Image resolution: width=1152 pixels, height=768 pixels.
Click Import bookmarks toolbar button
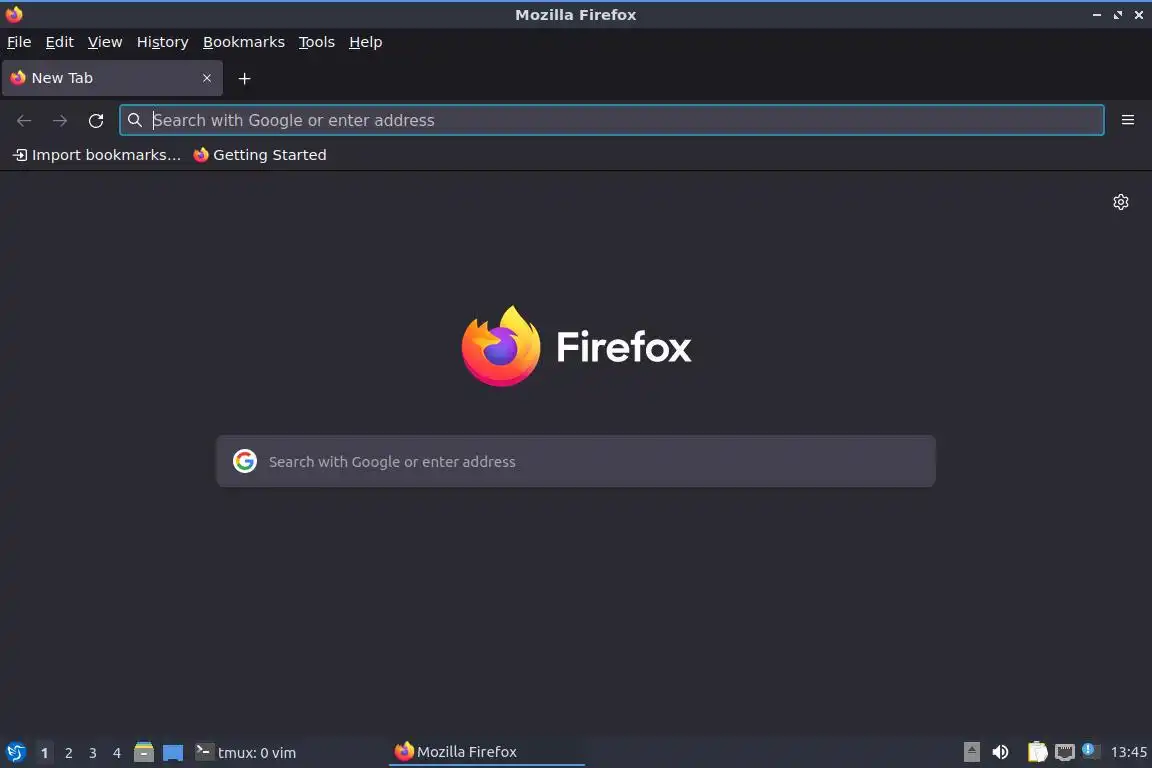click(x=97, y=155)
